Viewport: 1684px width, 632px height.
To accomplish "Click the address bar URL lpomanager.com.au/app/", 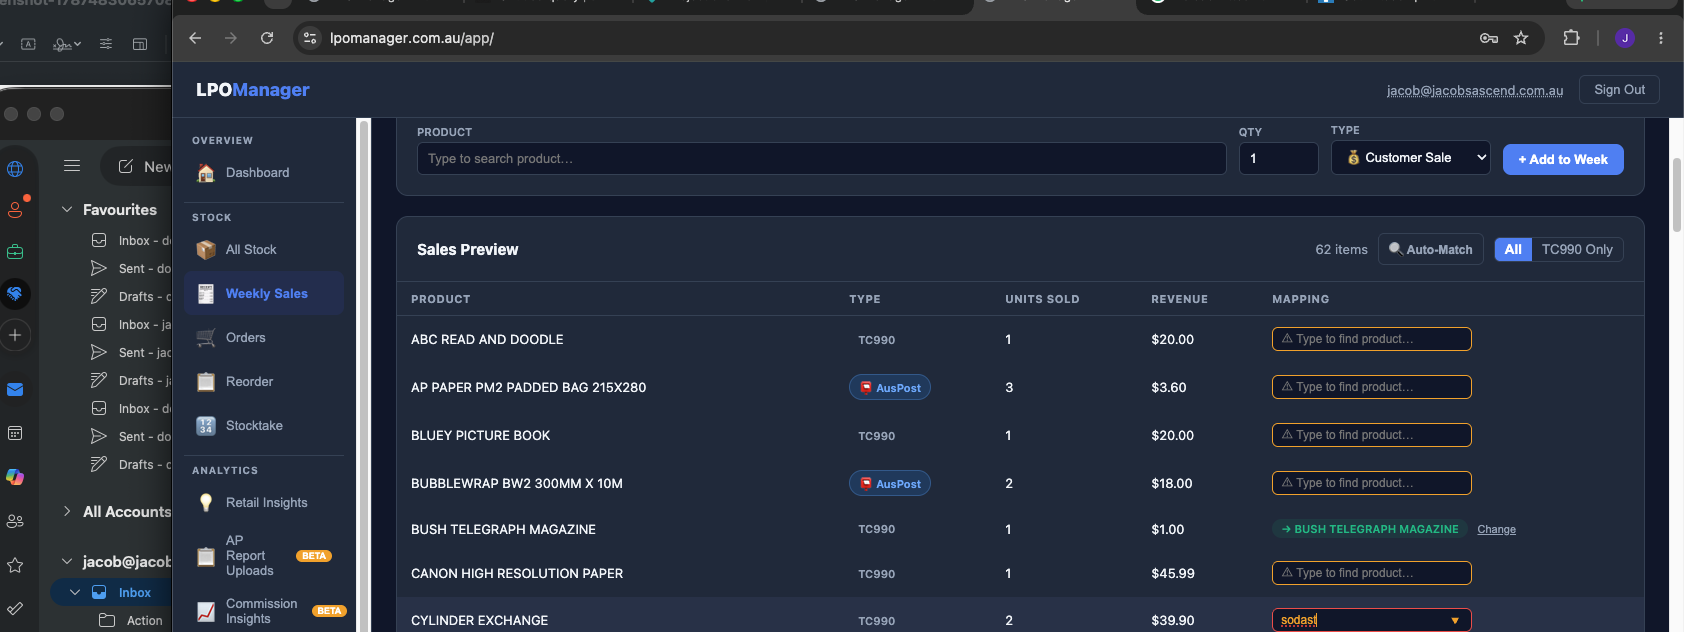I will pyautogui.click(x=412, y=38).
